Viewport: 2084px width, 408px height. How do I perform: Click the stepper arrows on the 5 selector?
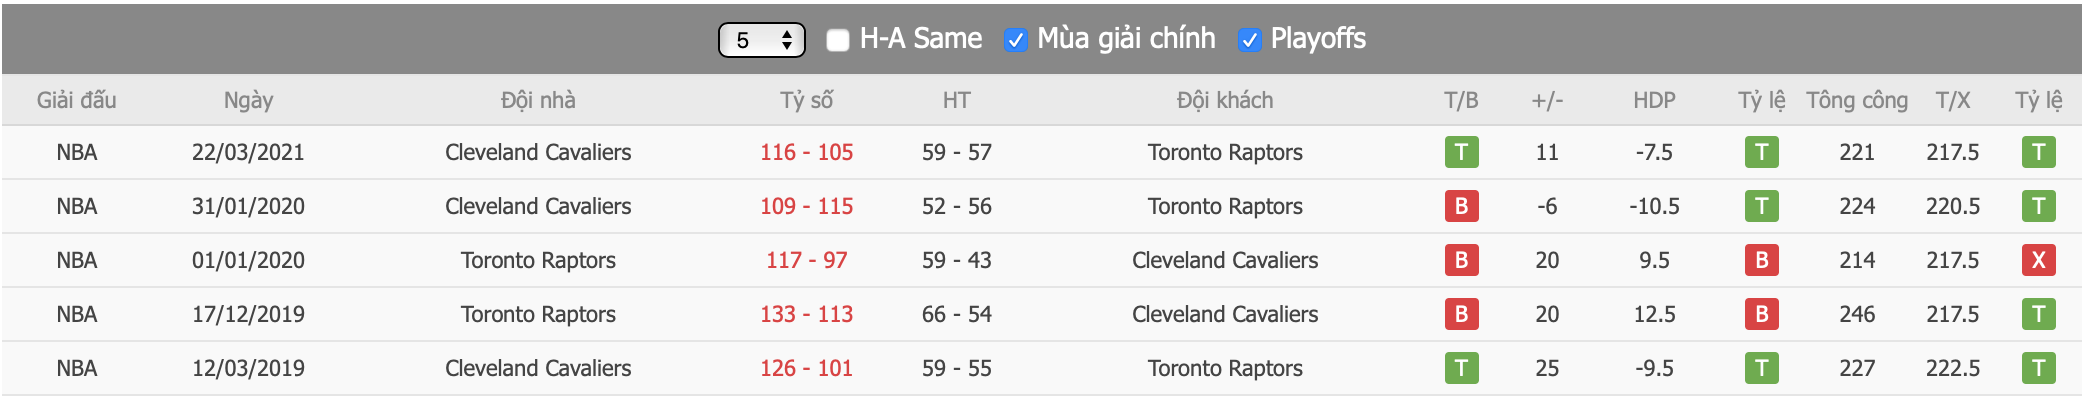787,40
